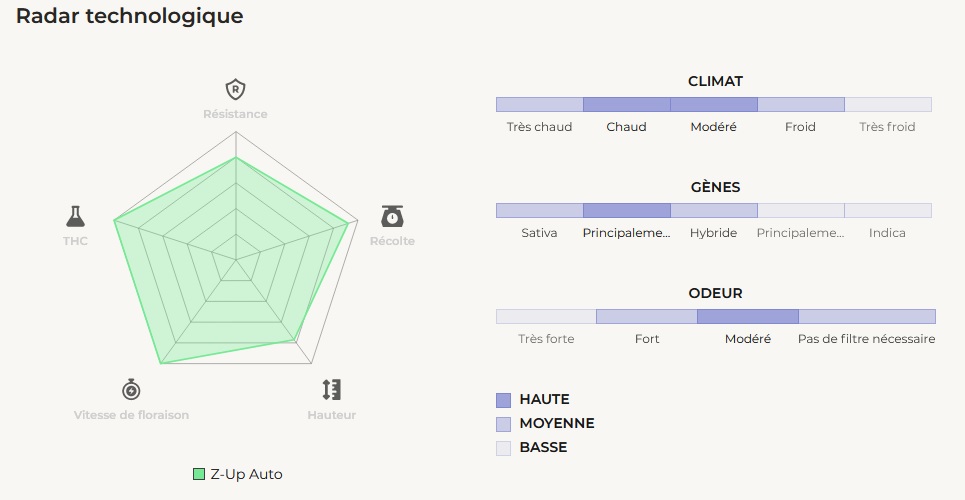This screenshot has height=500, width=965.
Task: Click the Hauteur ruler icon
Action: (x=331, y=389)
